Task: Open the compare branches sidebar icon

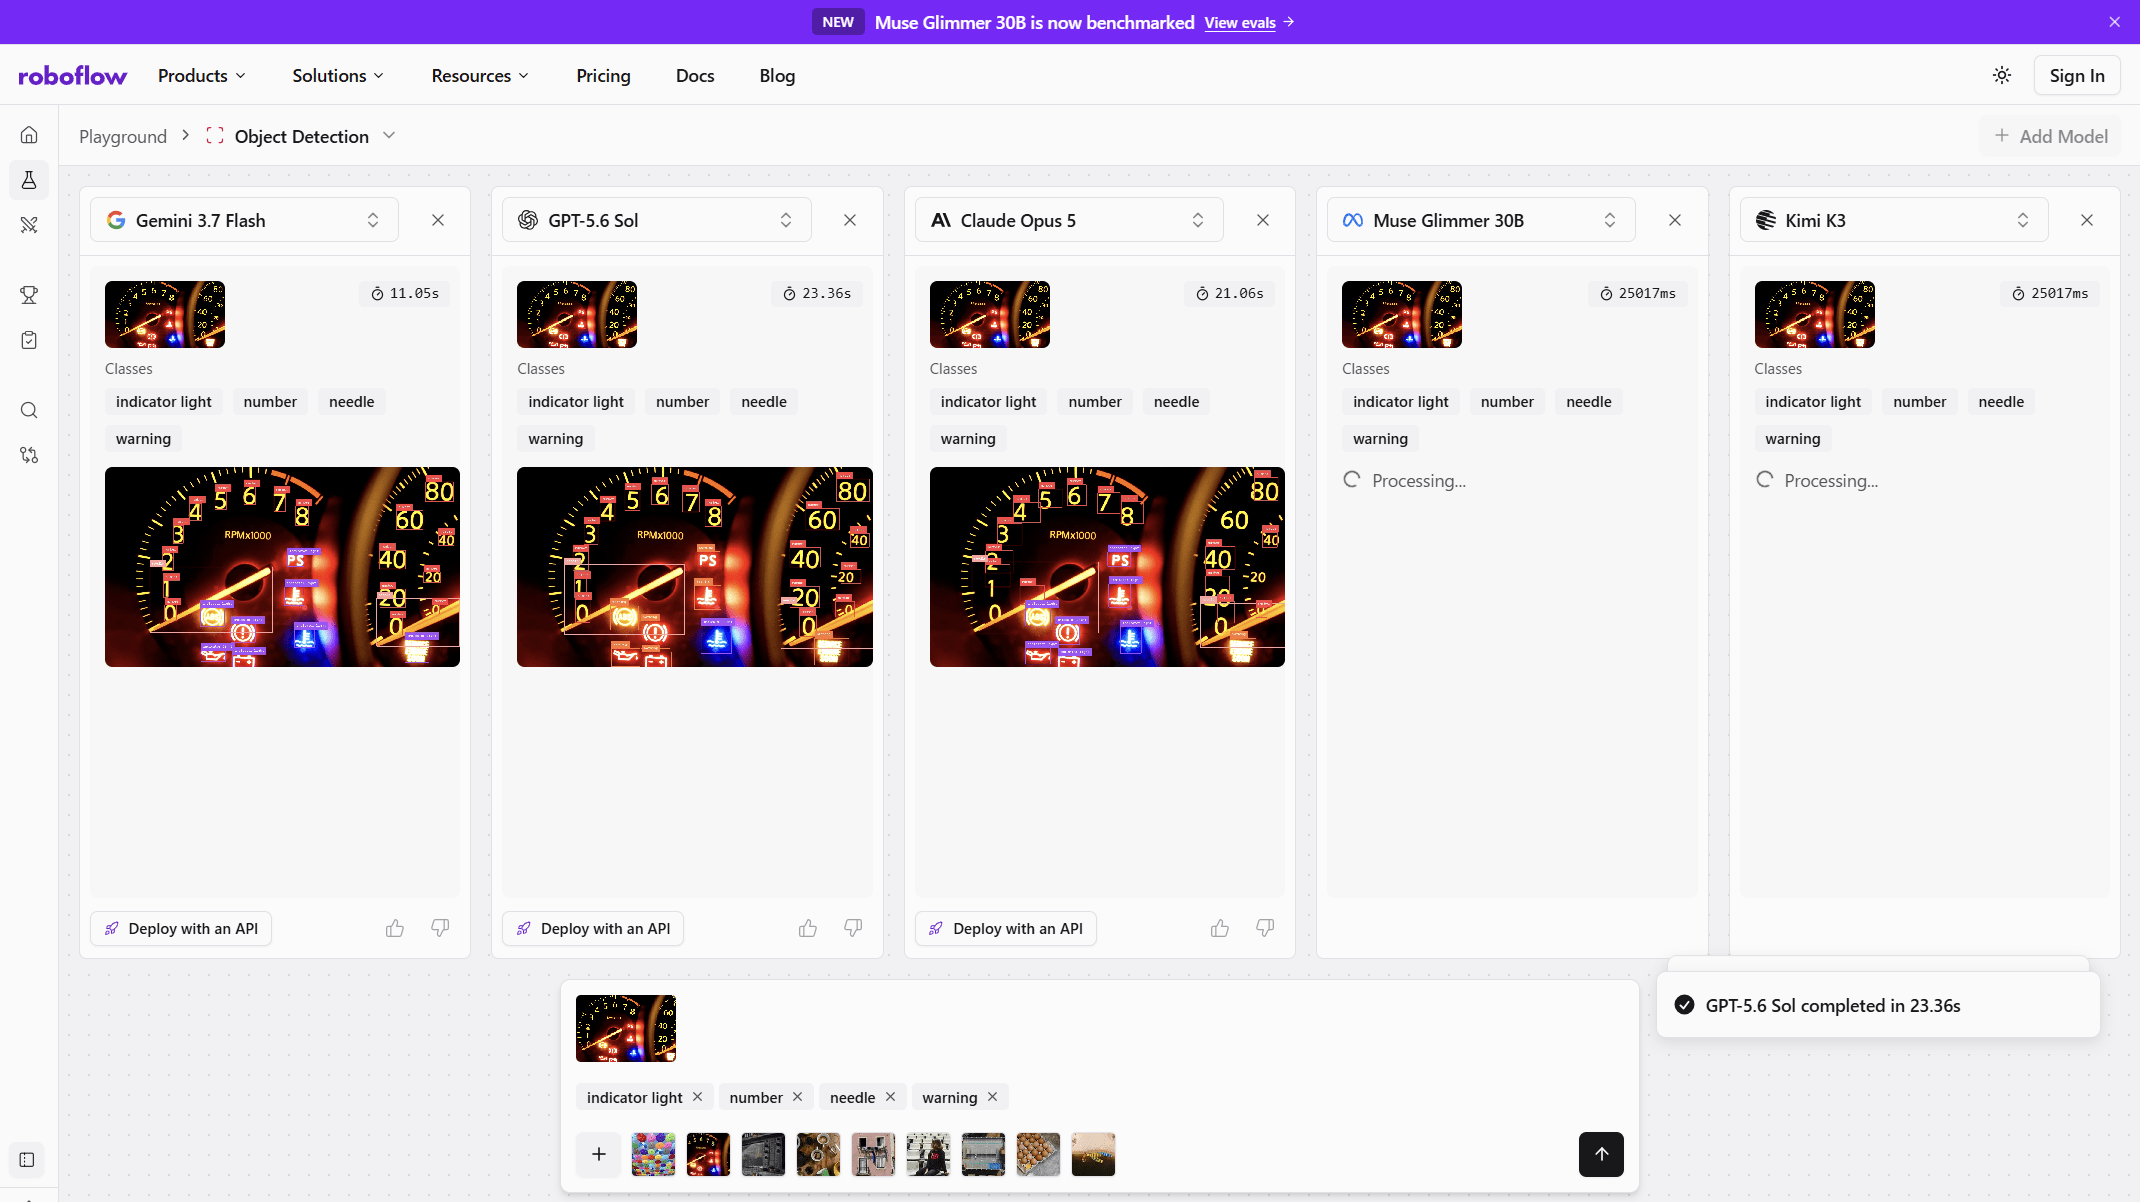Action: (29, 455)
